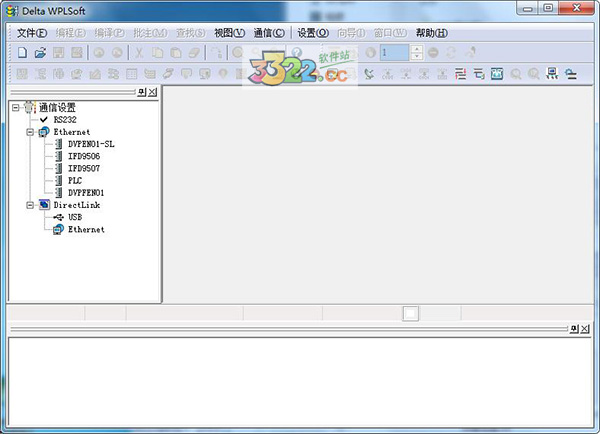Screen dimensions: 600x434
Task: Click the greyed-out paste clipboard icon
Action: (x=176, y=52)
